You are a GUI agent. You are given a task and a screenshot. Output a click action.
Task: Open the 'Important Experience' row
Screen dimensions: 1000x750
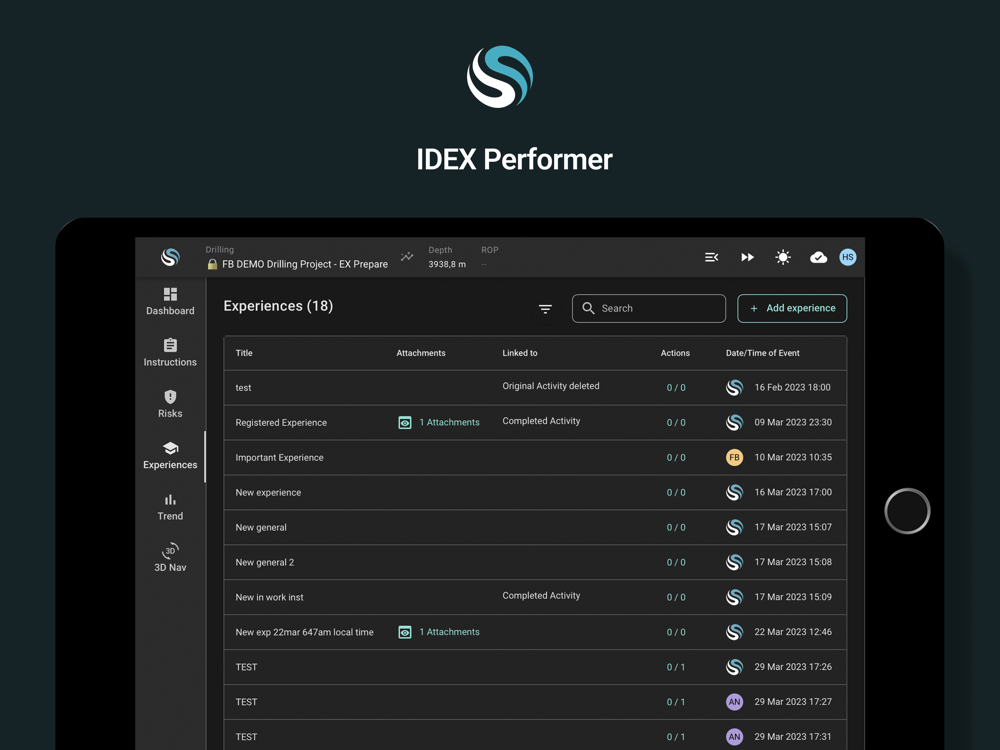535,457
